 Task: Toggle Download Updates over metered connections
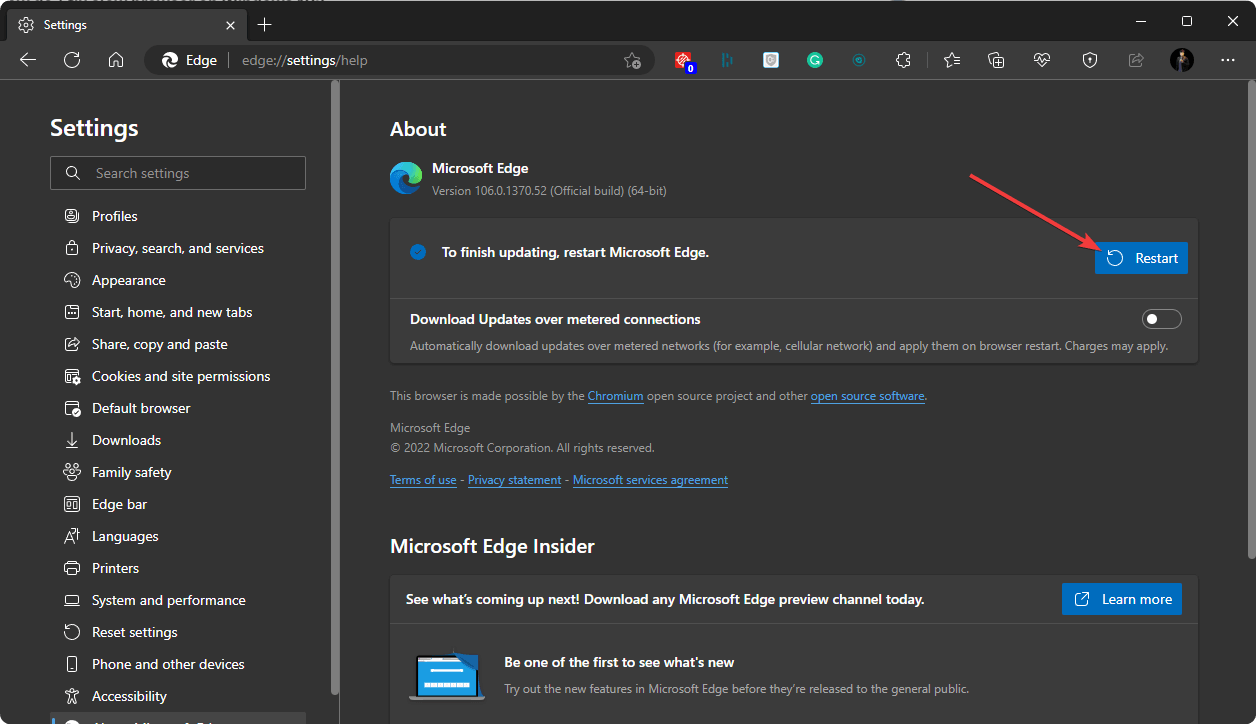1162,319
